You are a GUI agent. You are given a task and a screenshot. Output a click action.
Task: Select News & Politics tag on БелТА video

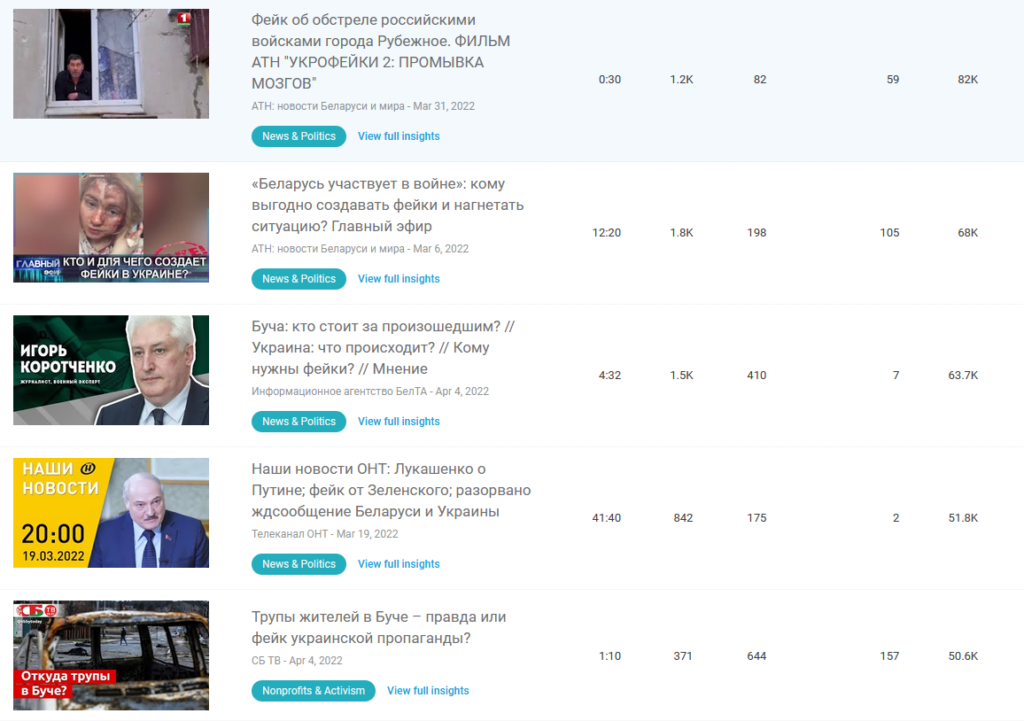pos(298,421)
